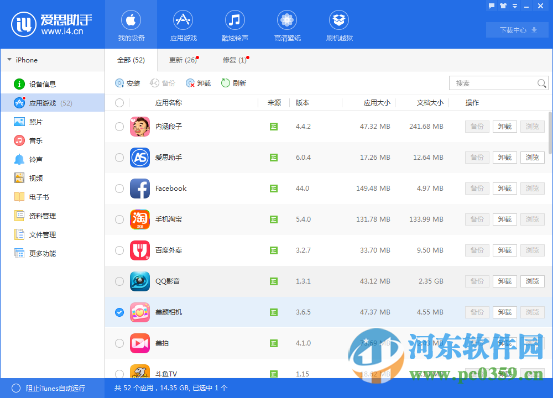Image resolution: width=553 pixels, height=399 pixels.
Task: Click the Facebook app name text
Action: 171,188
